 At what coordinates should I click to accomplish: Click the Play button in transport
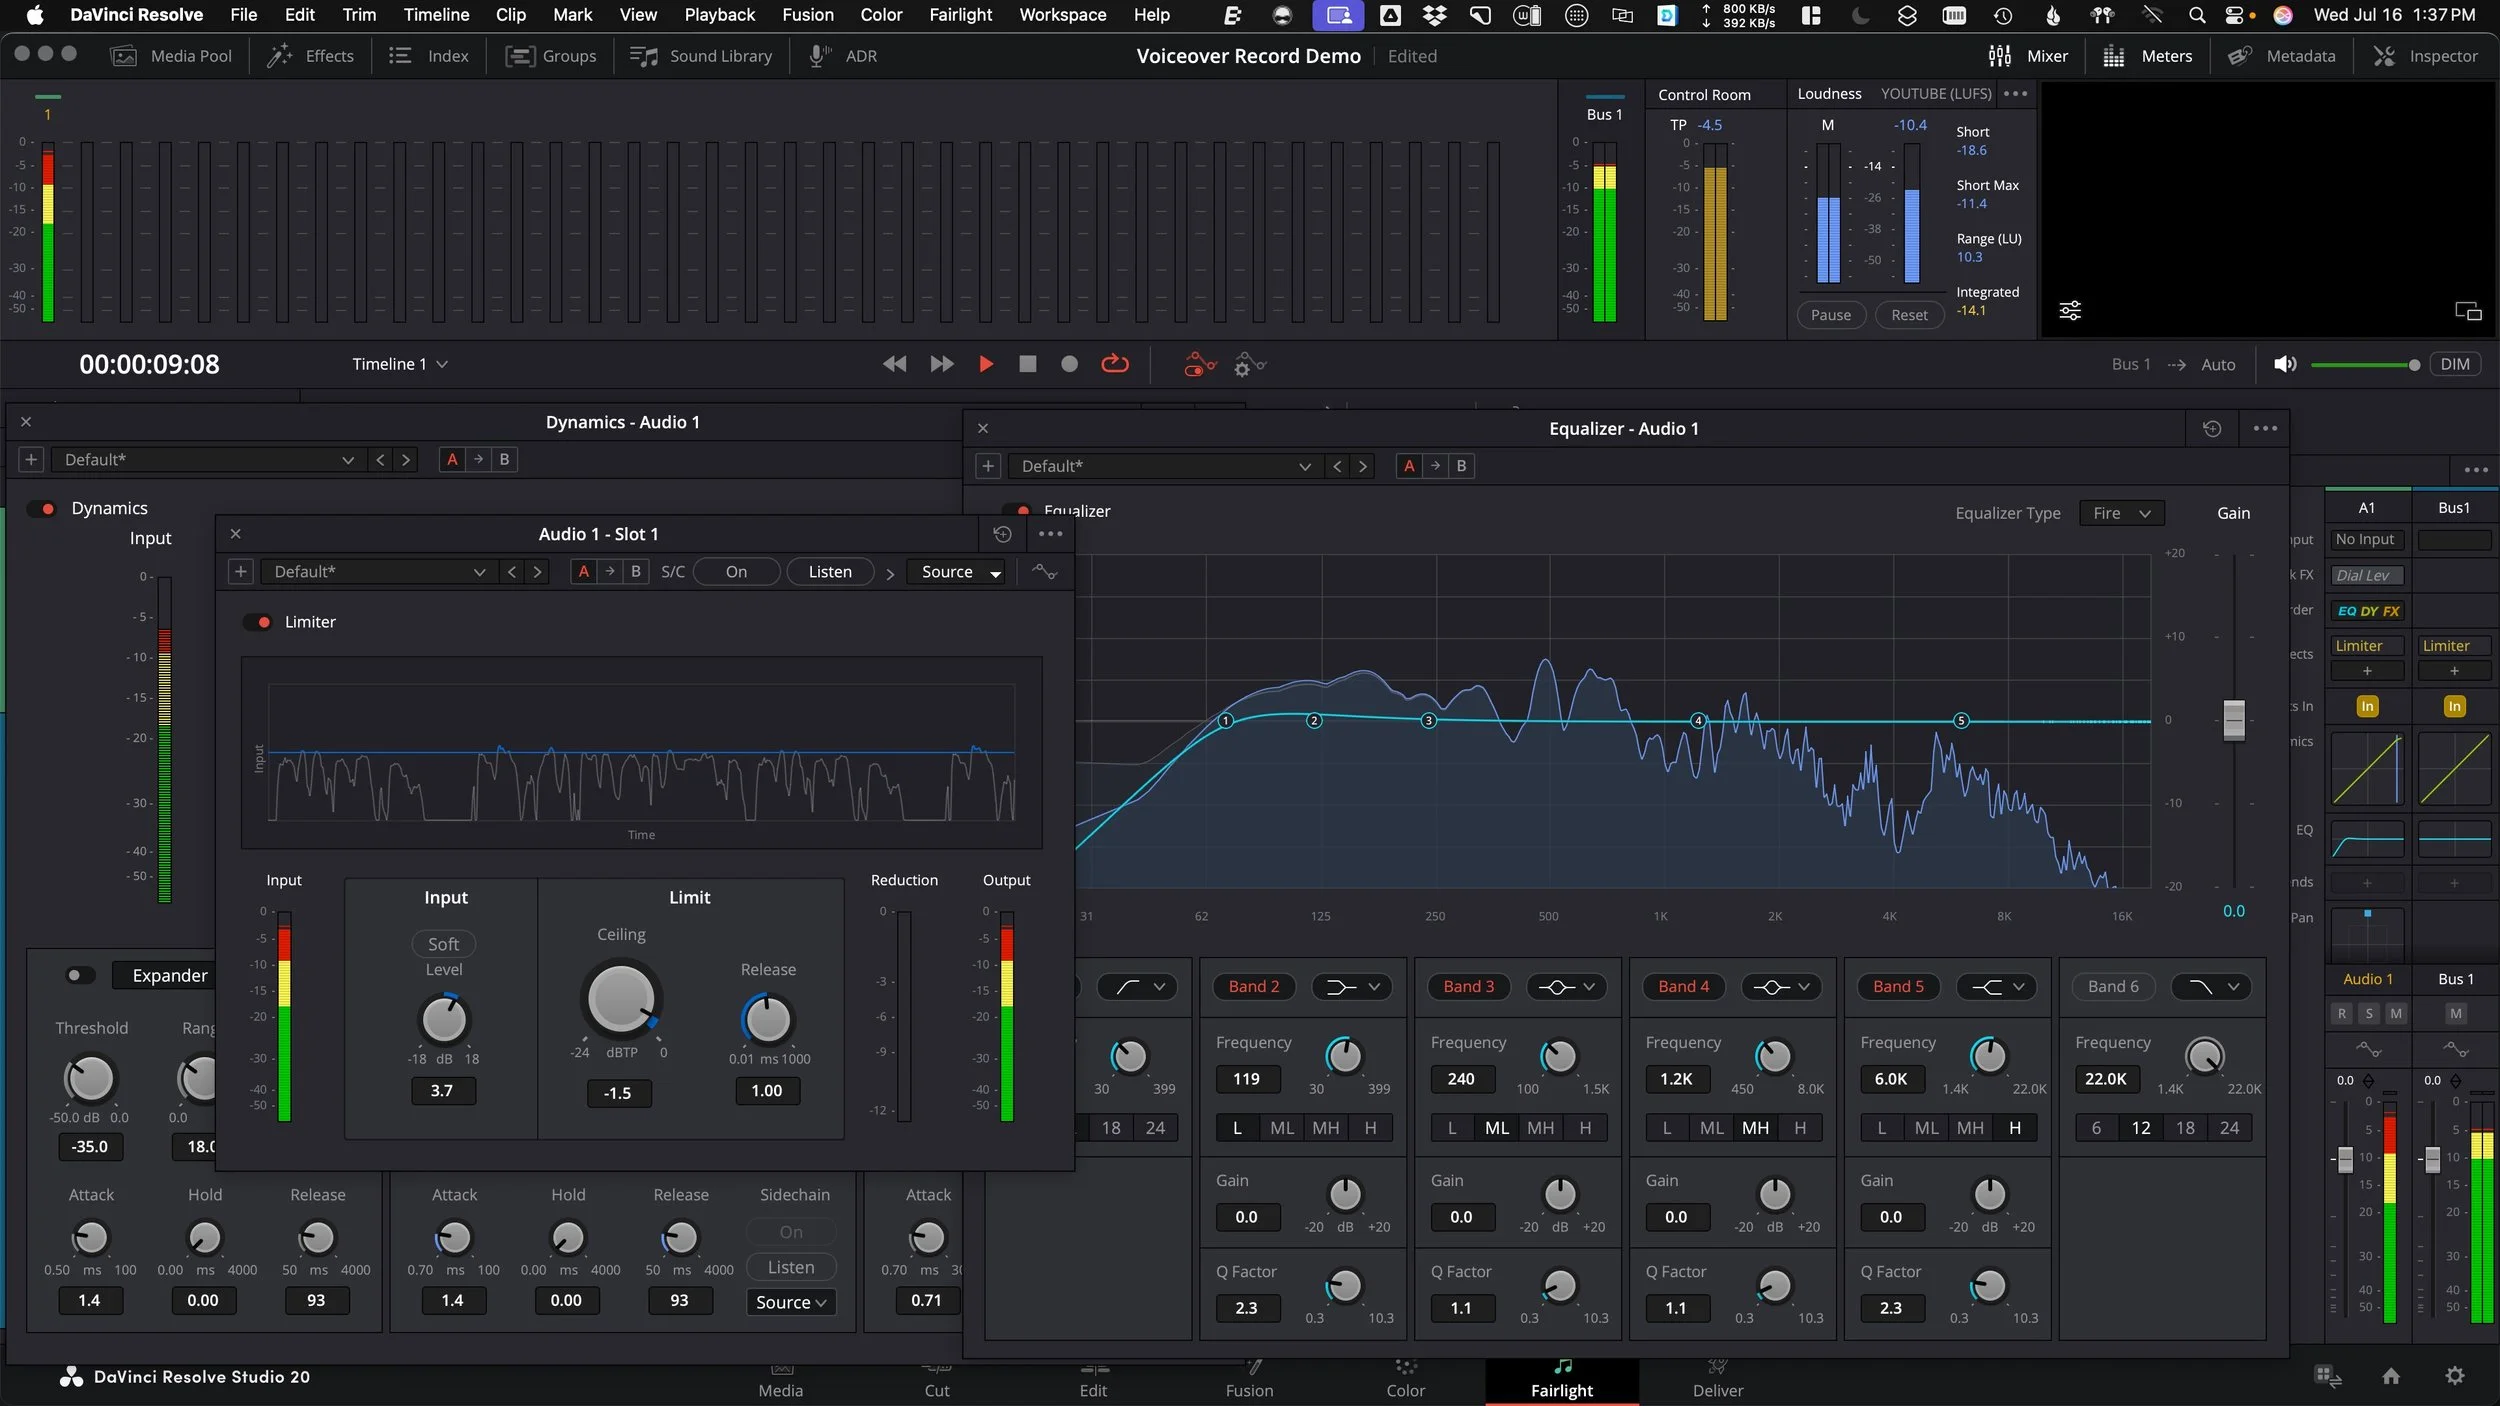tap(985, 365)
